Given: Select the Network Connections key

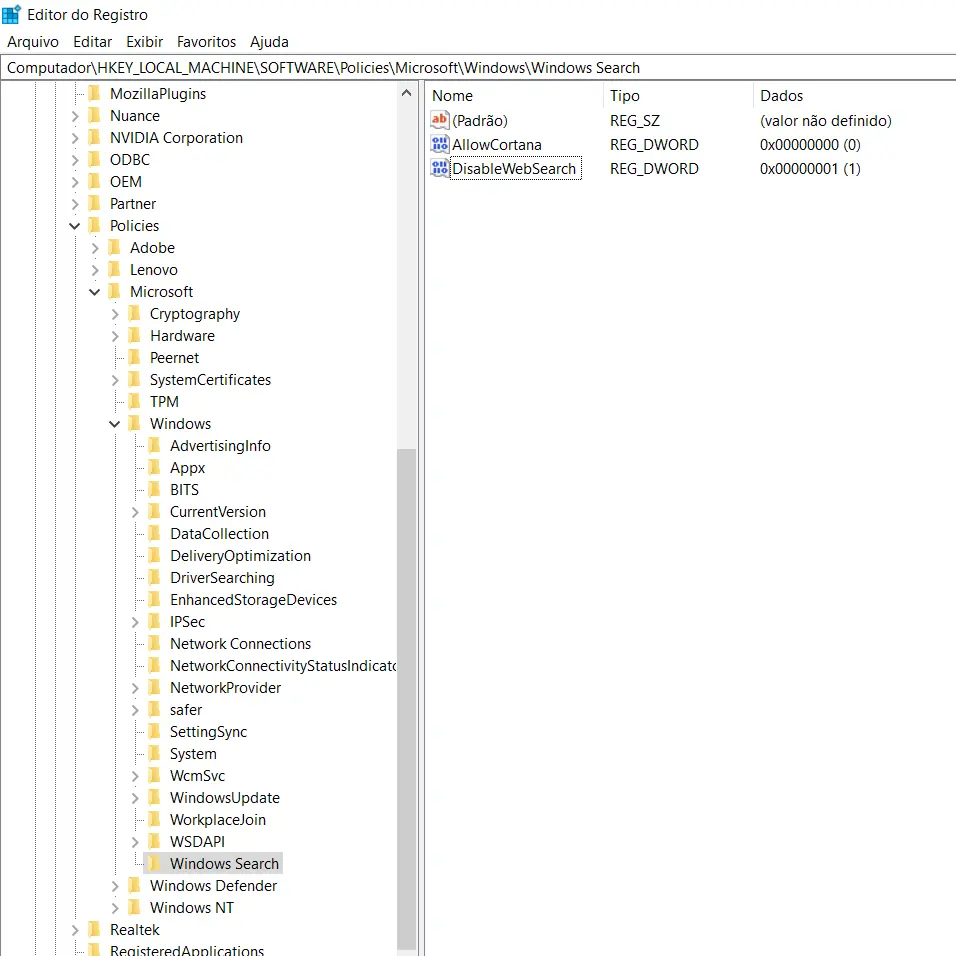Looking at the screenshot, I should (240, 643).
